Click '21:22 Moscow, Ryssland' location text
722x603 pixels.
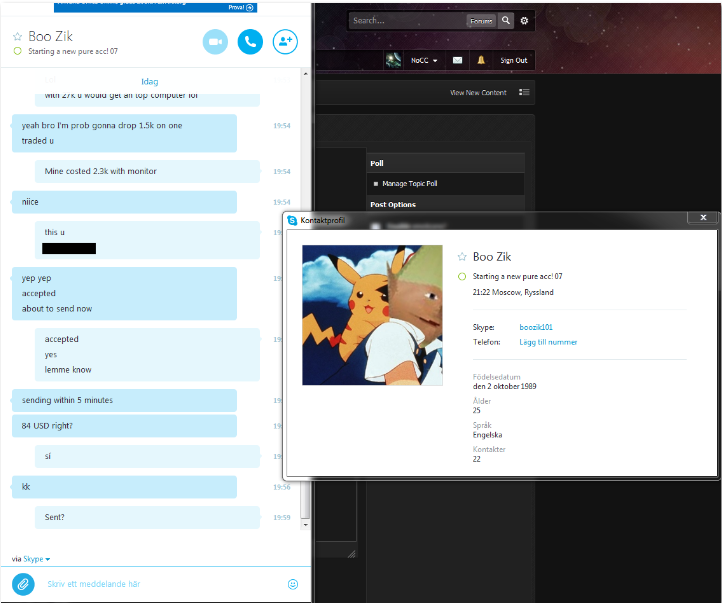tap(513, 292)
